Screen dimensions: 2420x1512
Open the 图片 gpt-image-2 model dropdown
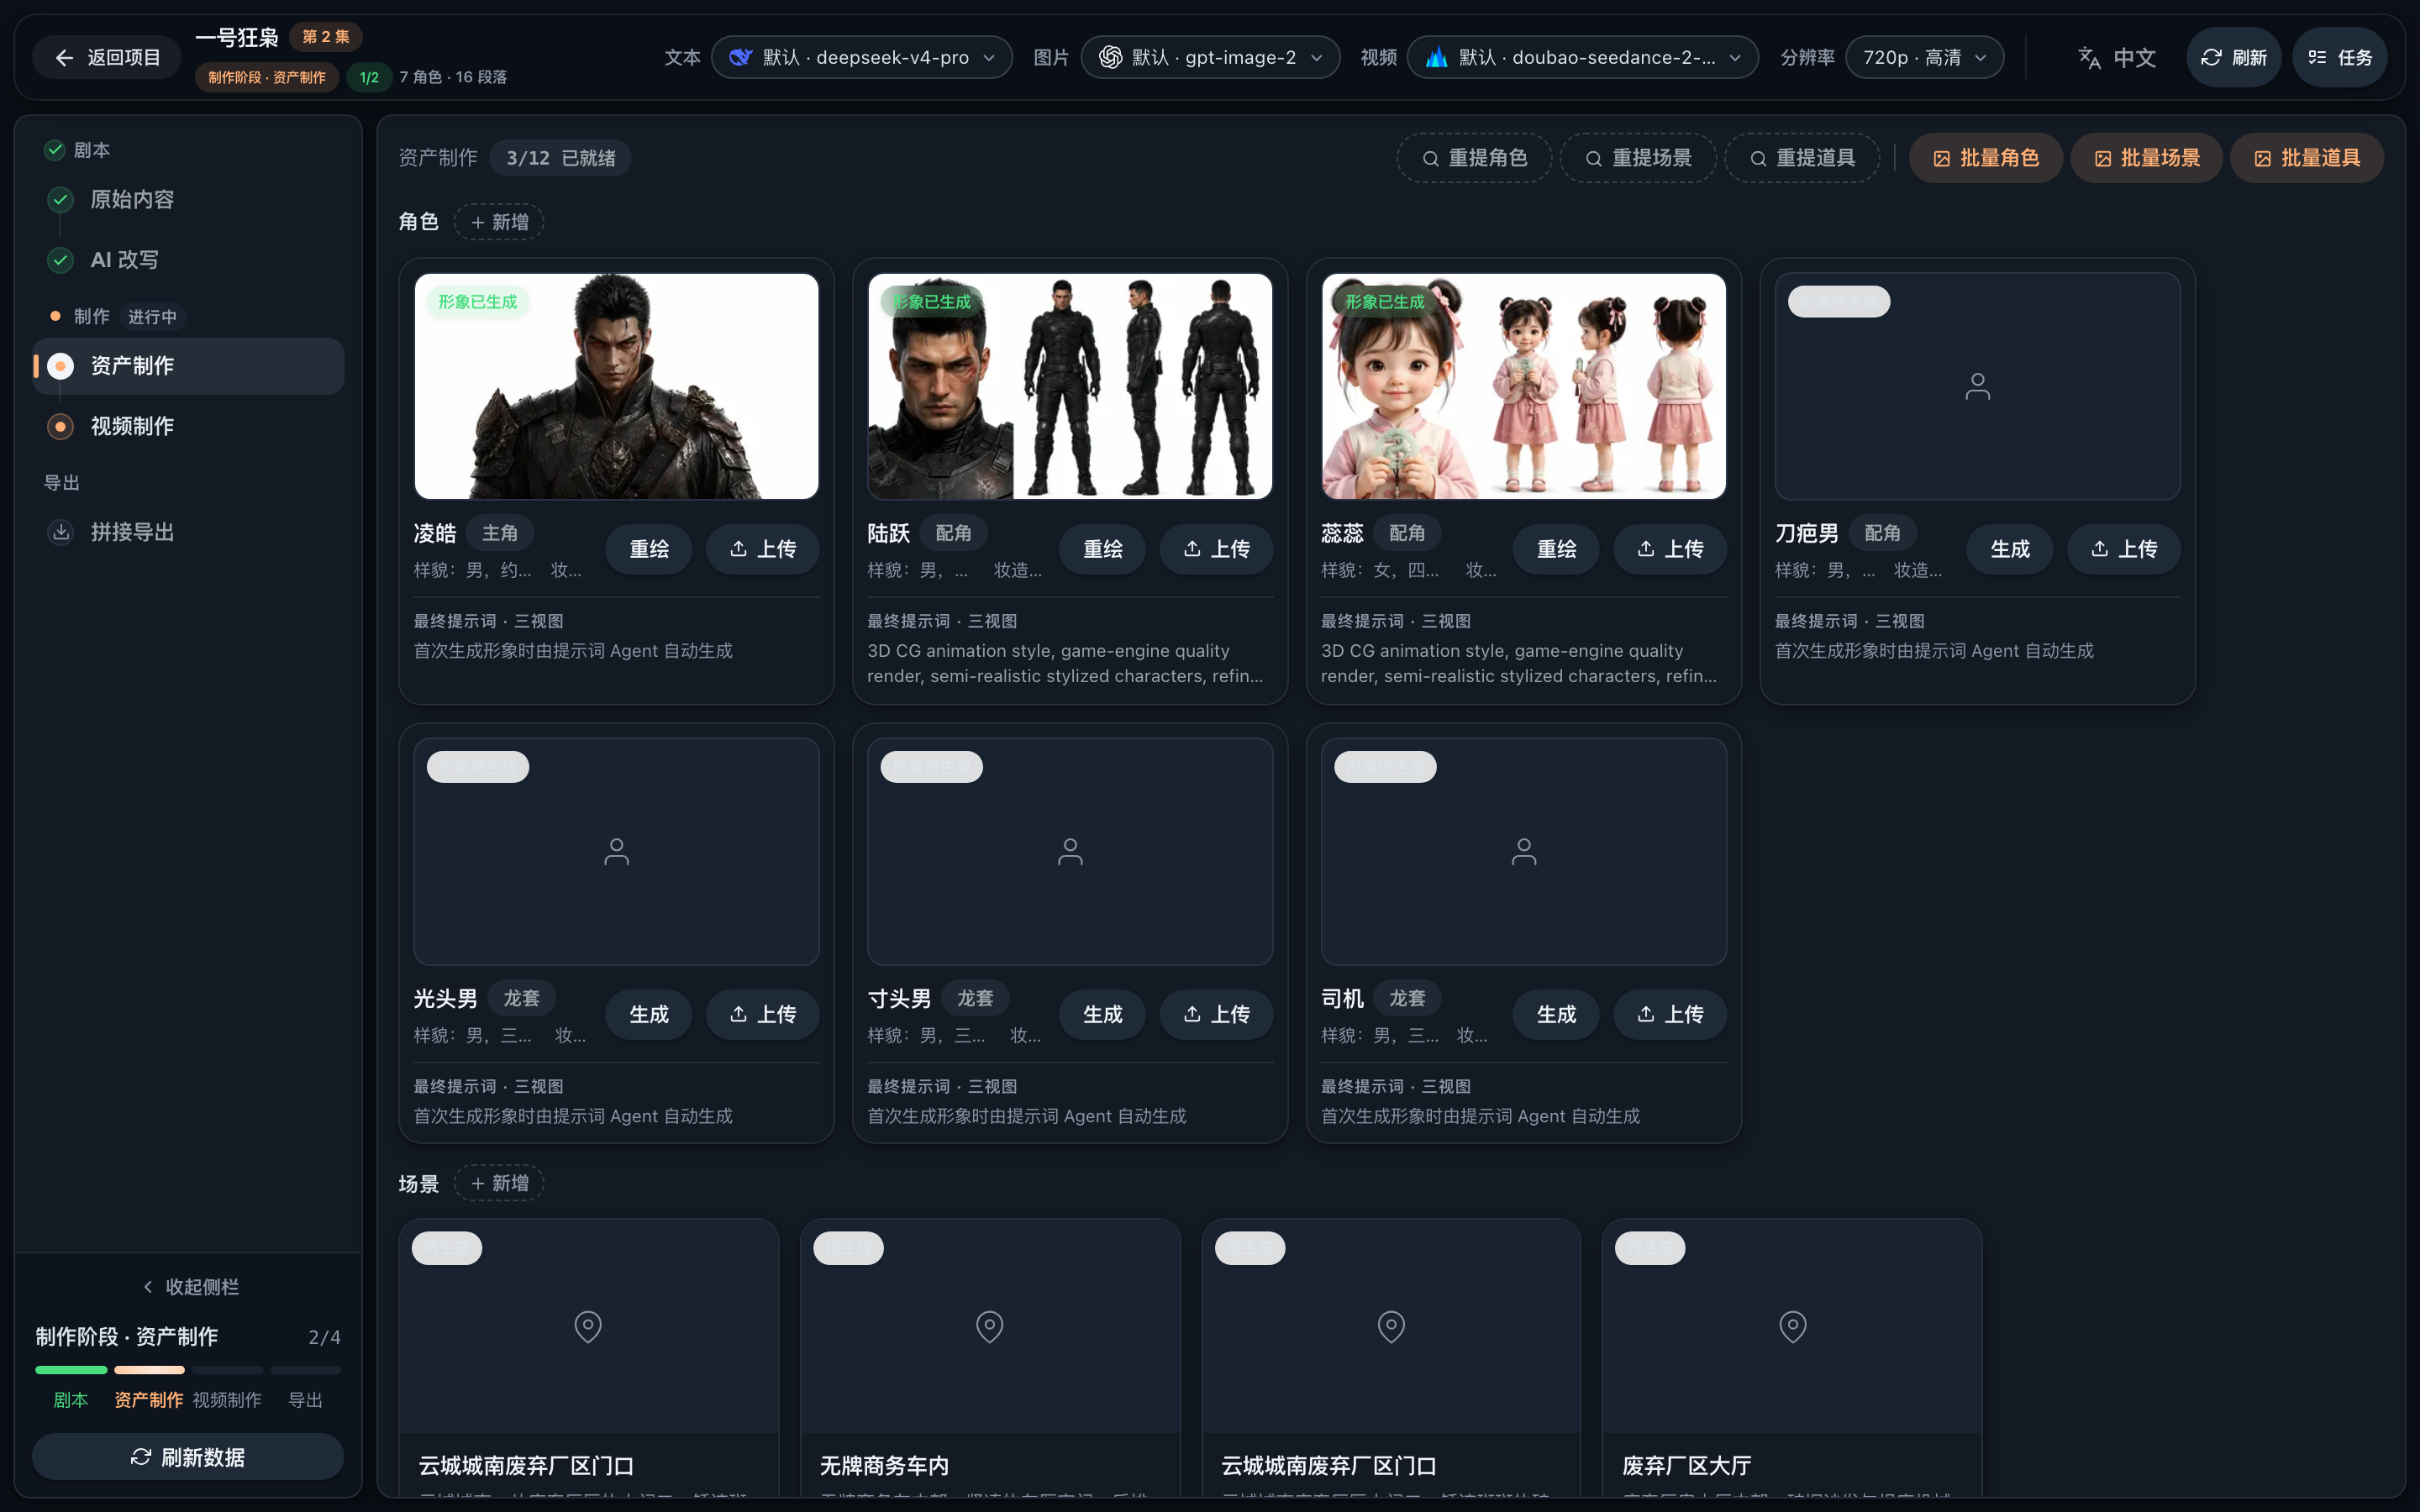point(1210,57)
